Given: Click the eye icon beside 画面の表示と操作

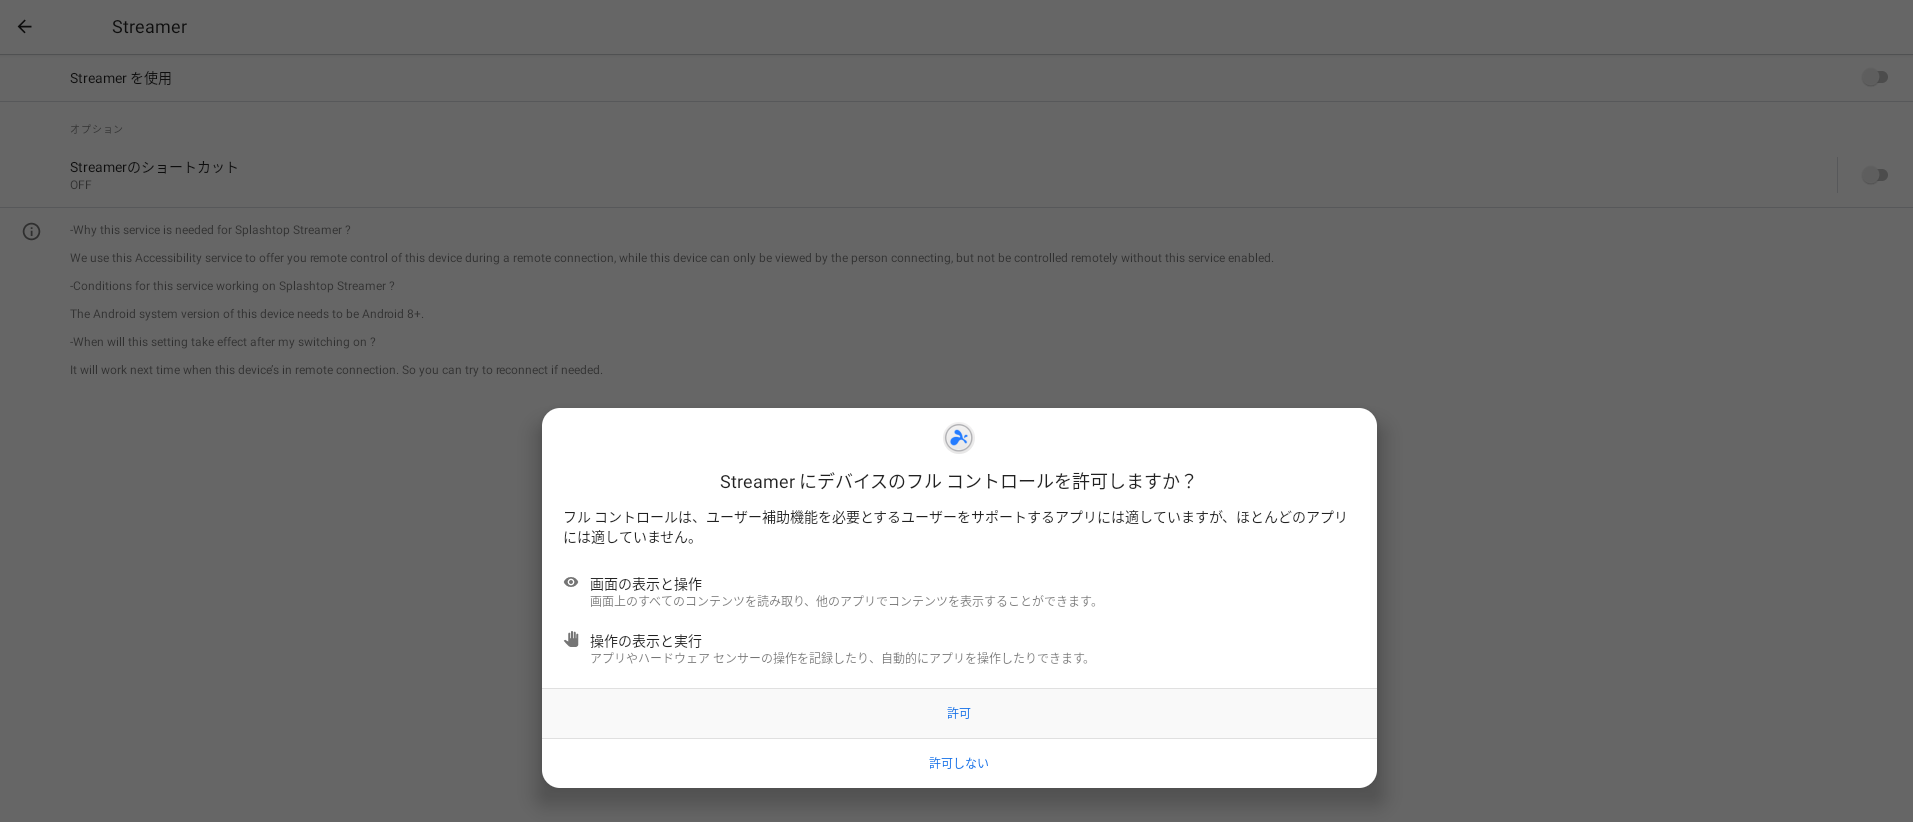Looking at the screenshot, I should click(x=571, y=582).
